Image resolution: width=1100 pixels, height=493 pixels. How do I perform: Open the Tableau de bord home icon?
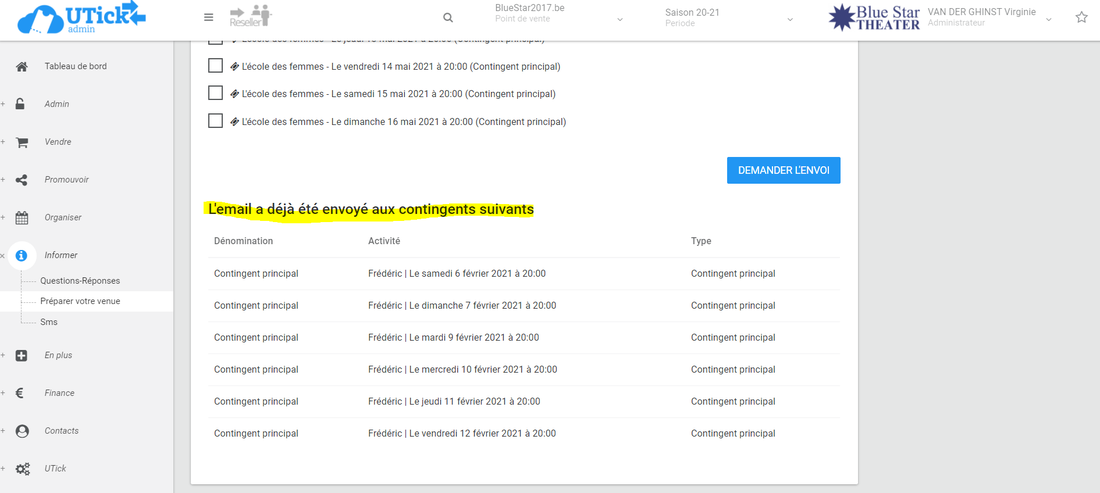tap(21, 66)
